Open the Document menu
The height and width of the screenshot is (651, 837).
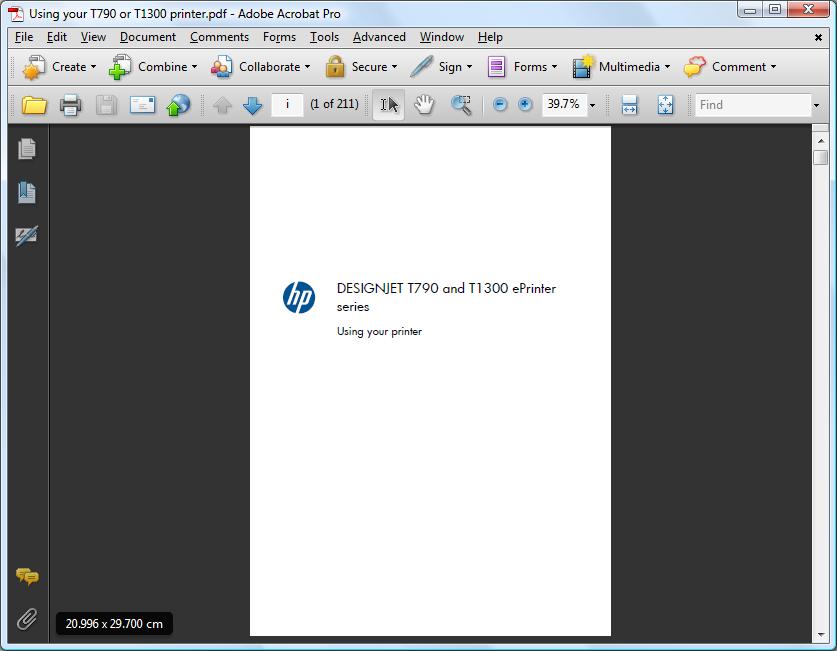click(x=148, y=37)
